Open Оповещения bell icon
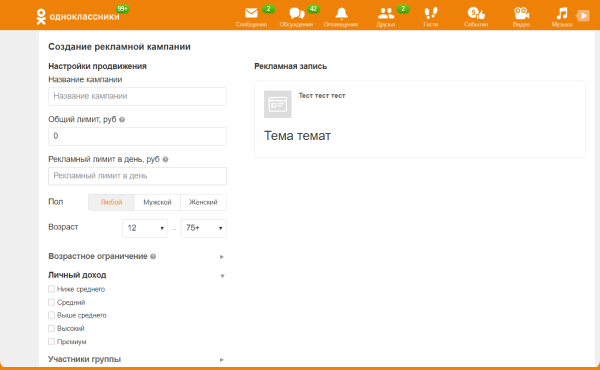The height and width of the screenshot is (370, 600). click(341, 13)
